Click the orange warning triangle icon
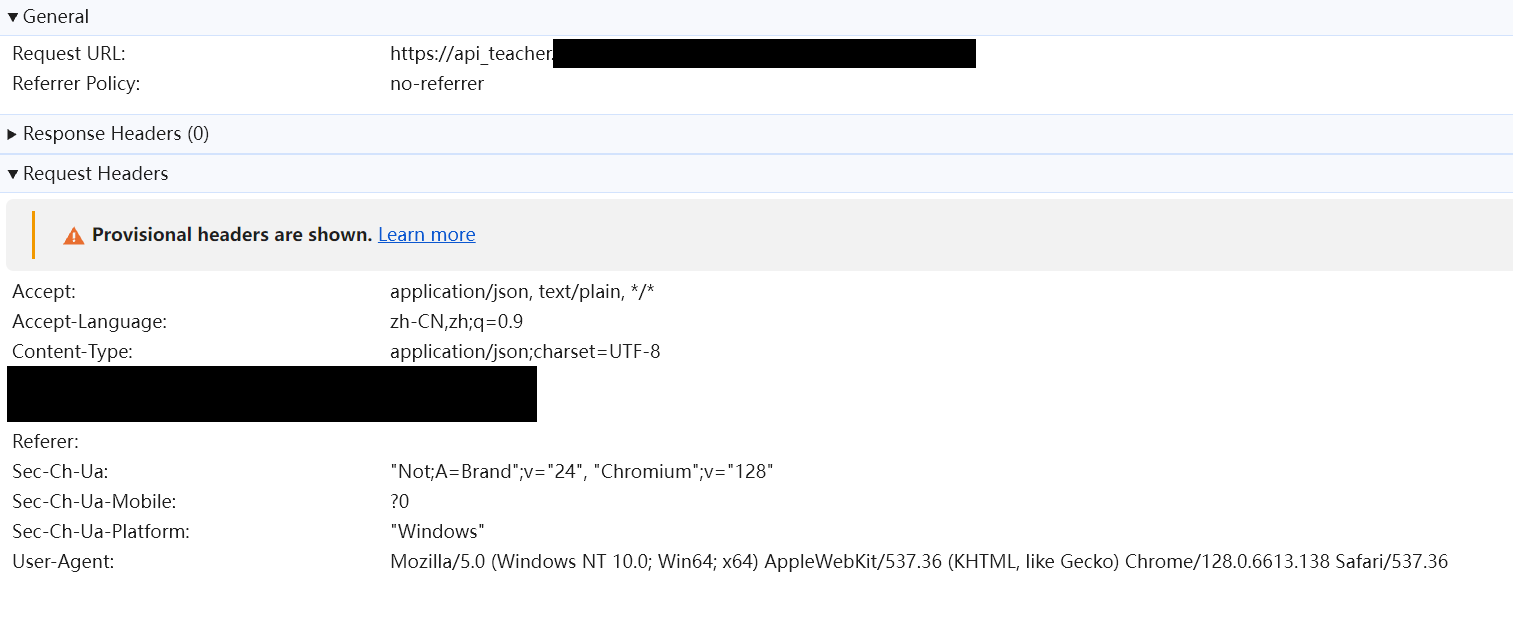Viewport: 1513px width, 621px height. pos(73,235)
